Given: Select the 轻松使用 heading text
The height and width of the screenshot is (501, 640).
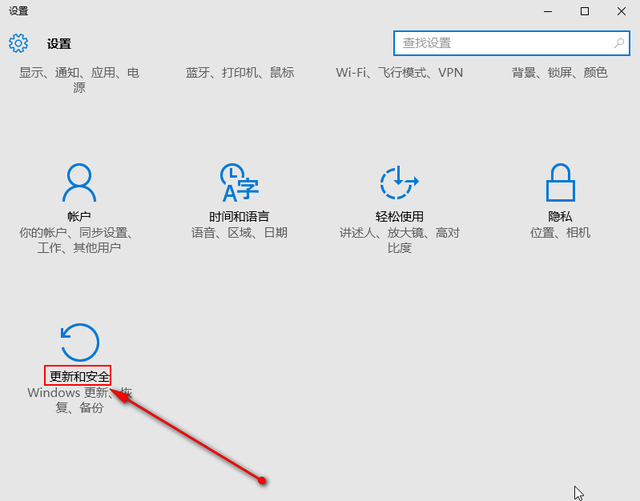Looking at the screenshot, I should (399, 216).
